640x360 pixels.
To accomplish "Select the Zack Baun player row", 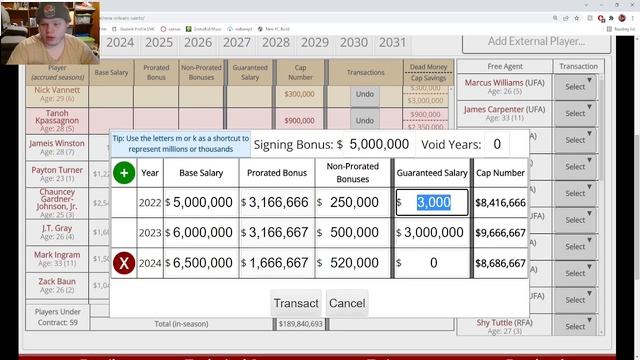I will click(57, 285).
